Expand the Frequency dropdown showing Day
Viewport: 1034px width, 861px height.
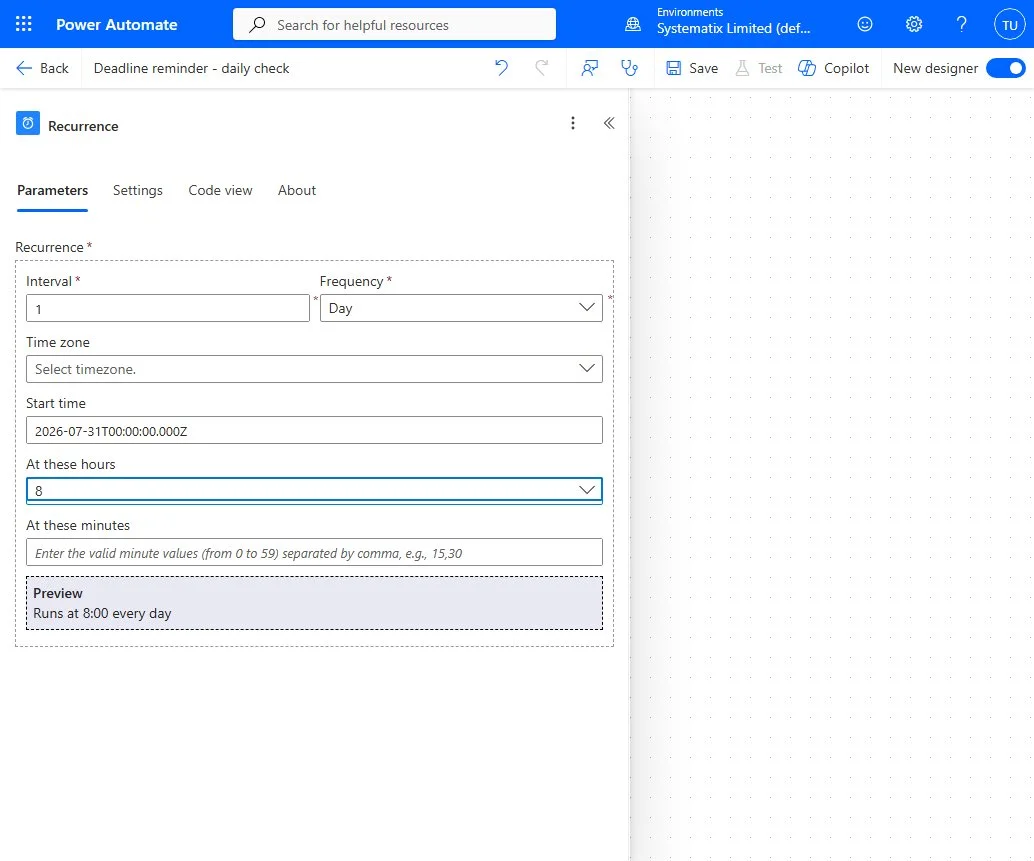pyautogui.click(x=461, y=308)
